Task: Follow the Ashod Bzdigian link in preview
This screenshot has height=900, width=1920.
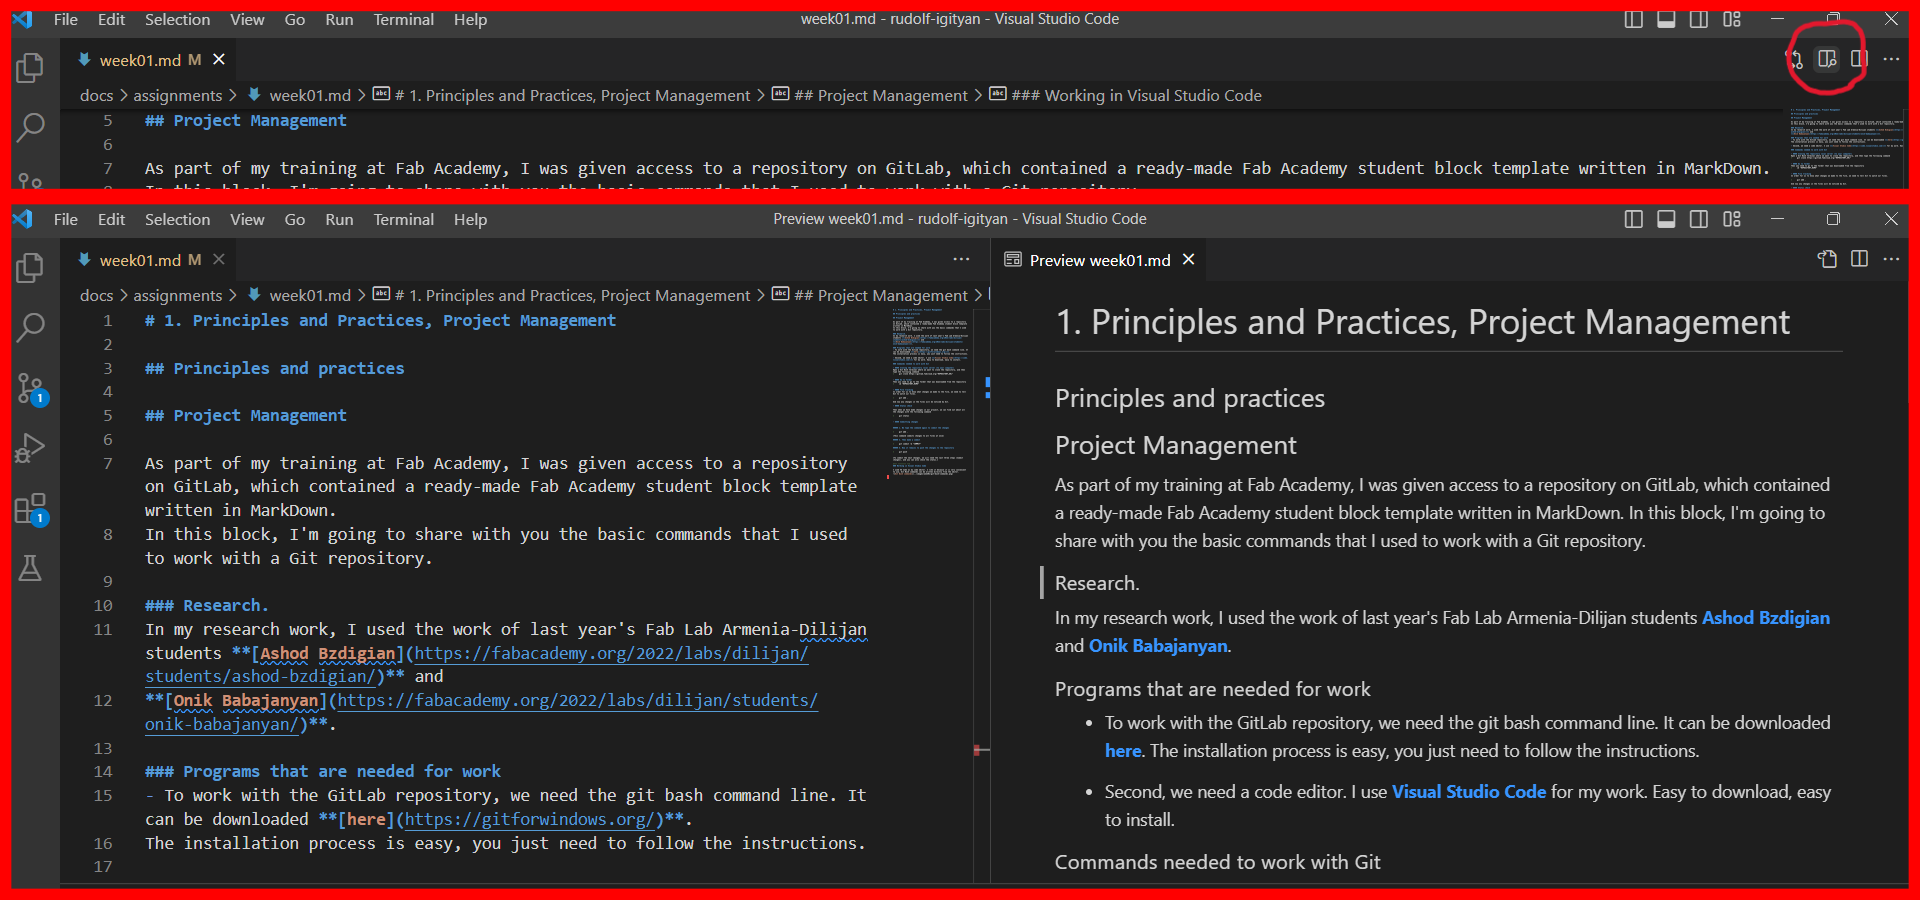Action: click(1765, 618)
